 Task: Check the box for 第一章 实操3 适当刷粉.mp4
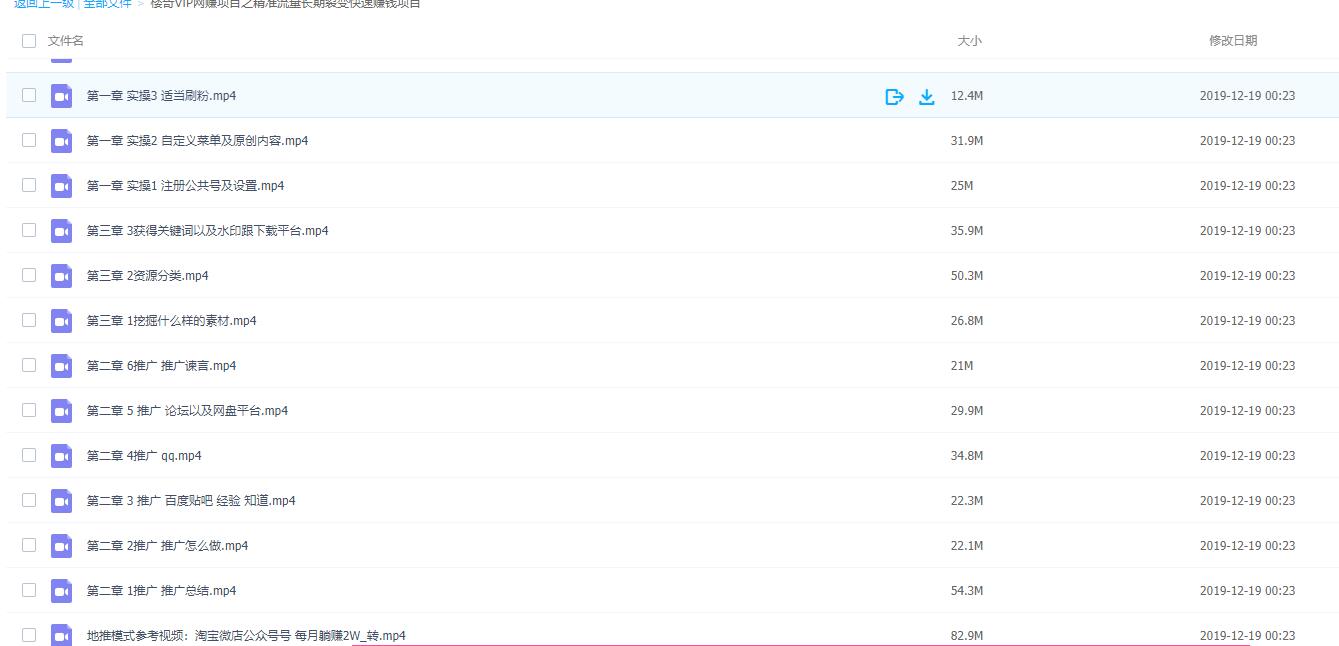point(29,95)
